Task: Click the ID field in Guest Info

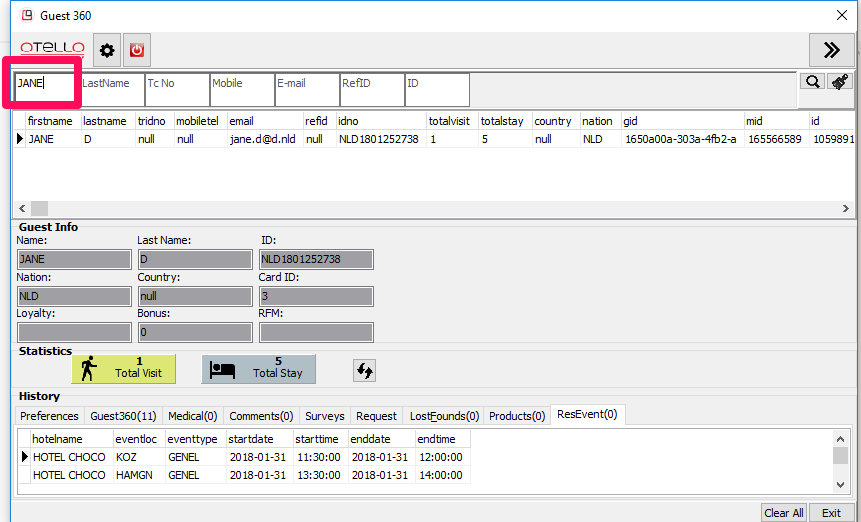Action: pyautogui.click(x=316, y=259)
